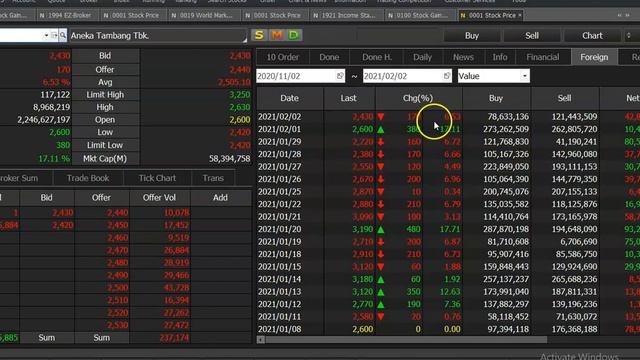Viewport: 640px width, 360px height.
Task: Click the last price 3,190 cell
Action: click(362, 229)
